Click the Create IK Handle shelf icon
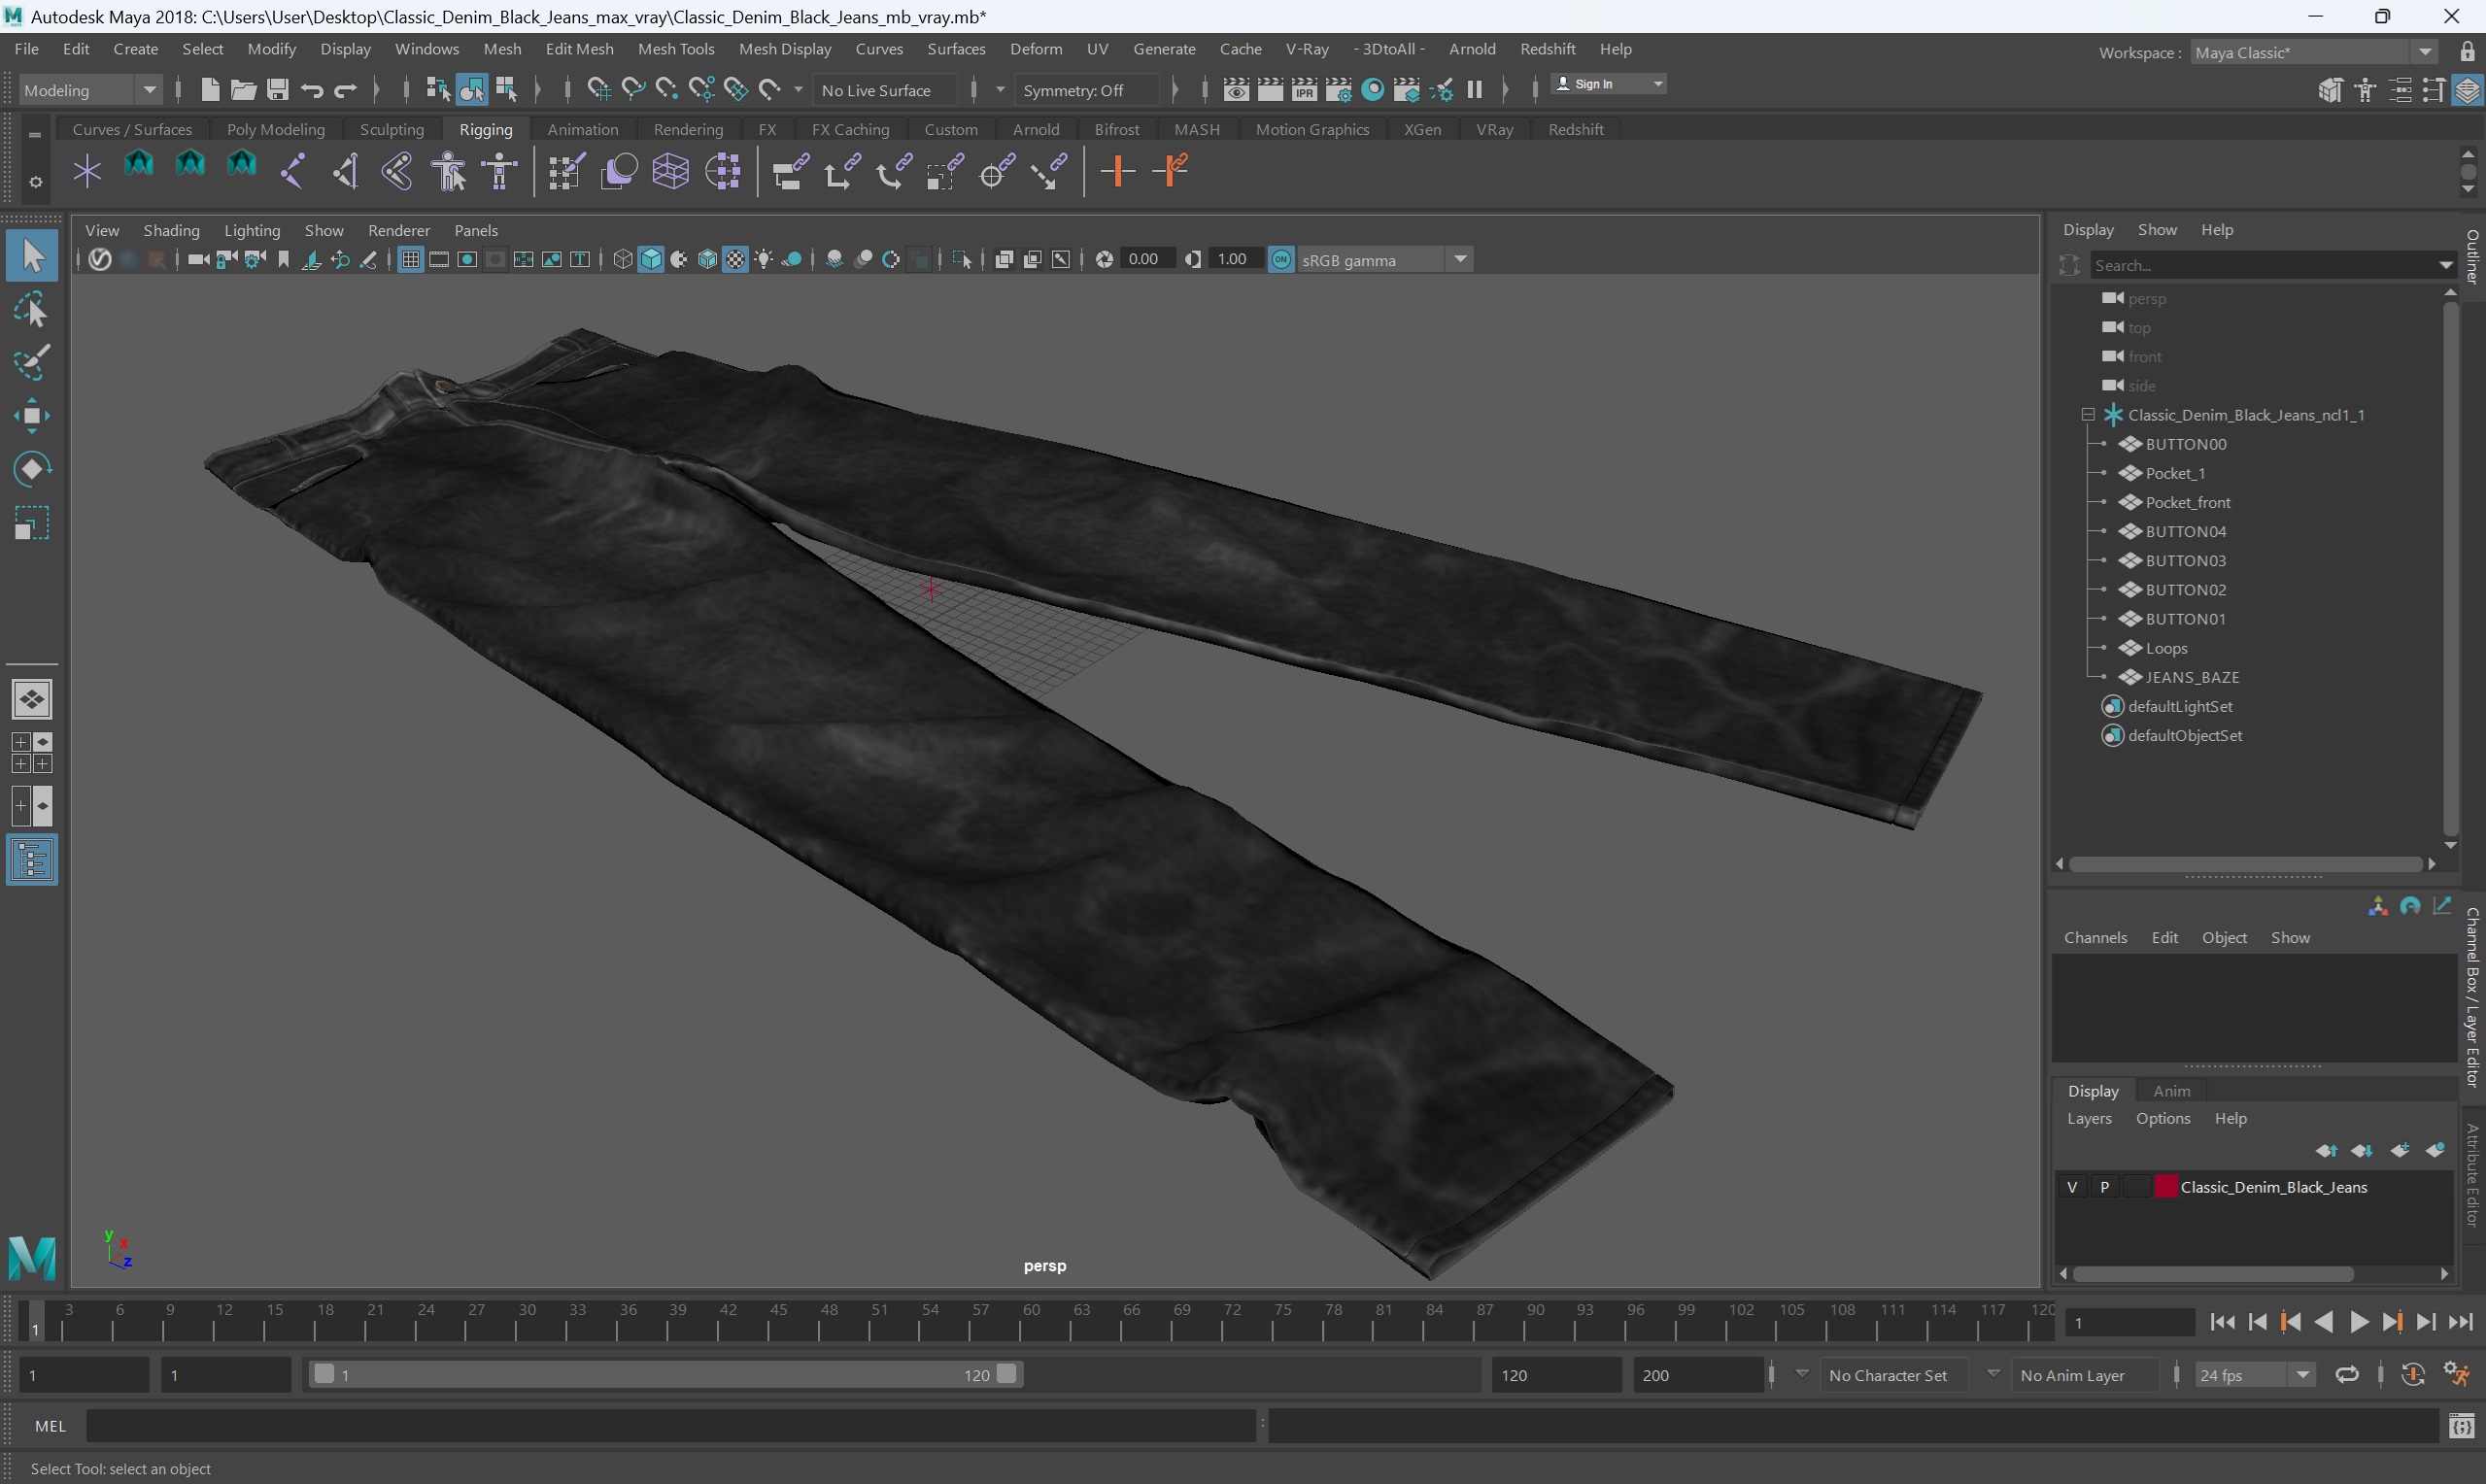 coord(345,172)
